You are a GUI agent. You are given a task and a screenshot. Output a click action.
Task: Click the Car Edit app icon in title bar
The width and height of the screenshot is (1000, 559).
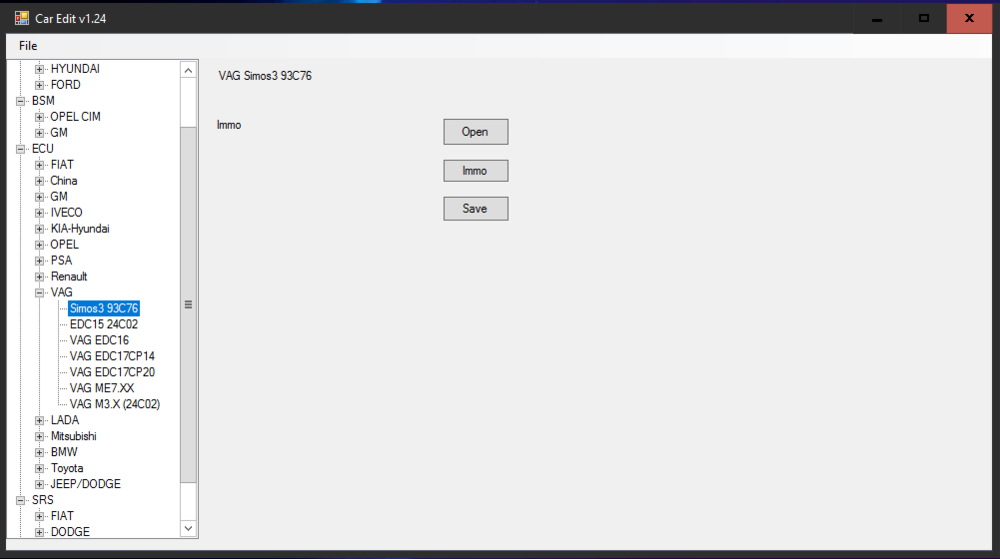(22, 18)
